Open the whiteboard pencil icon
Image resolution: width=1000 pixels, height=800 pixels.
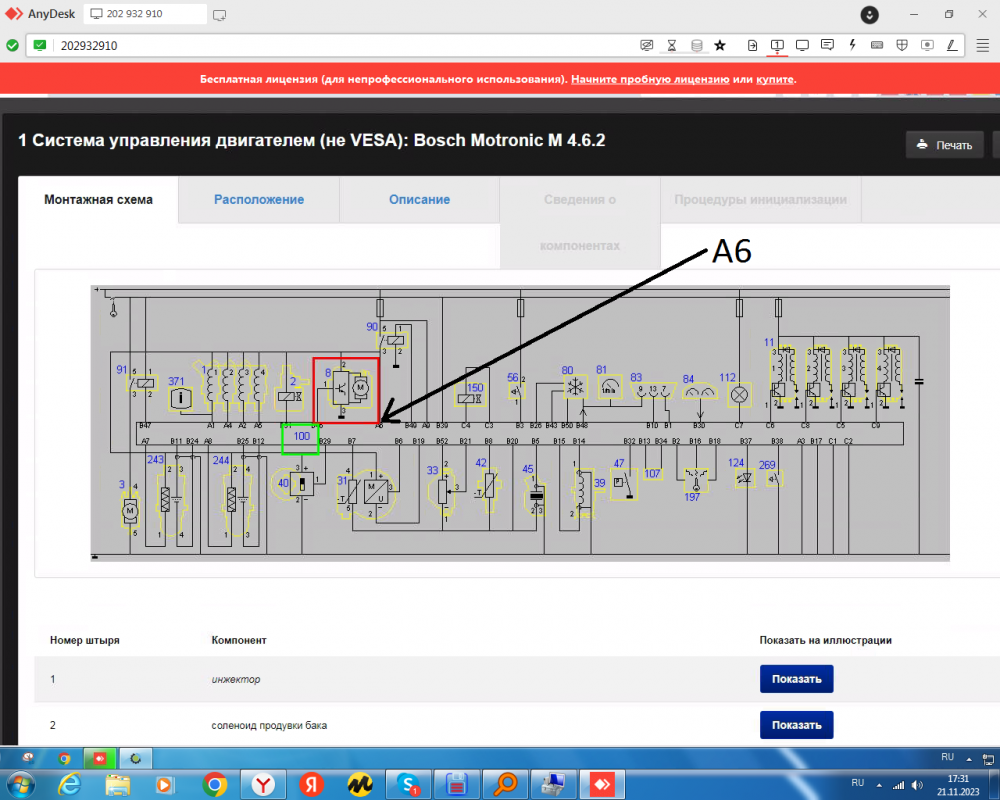click(952, 45)
